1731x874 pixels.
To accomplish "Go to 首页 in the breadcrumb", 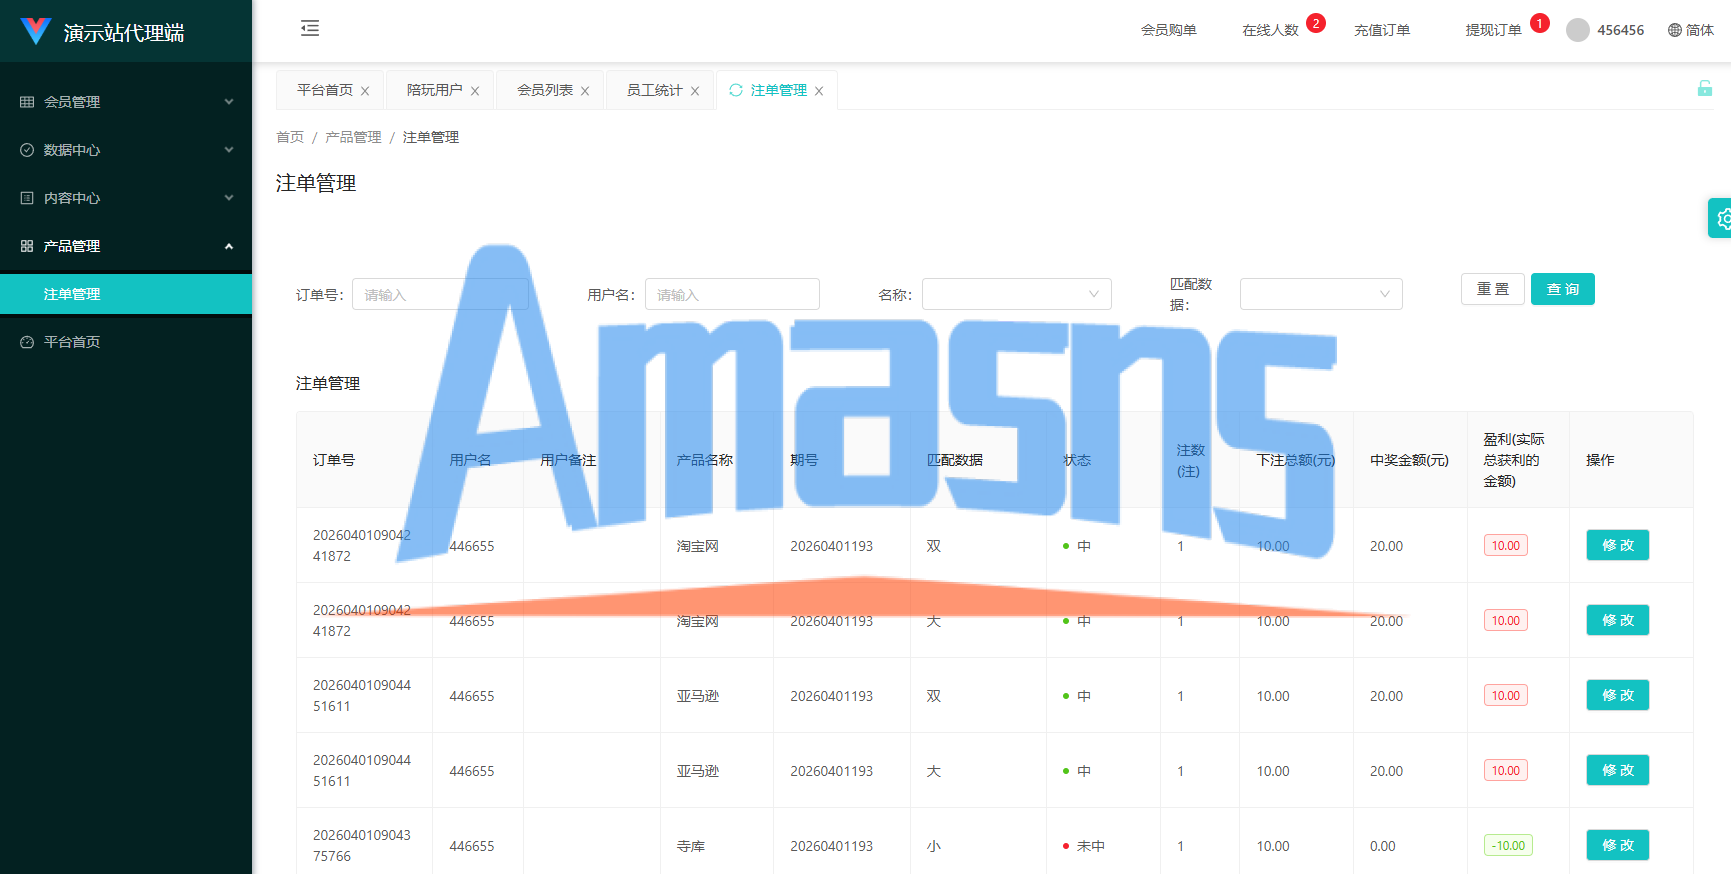I will click(x=290, y=137).
